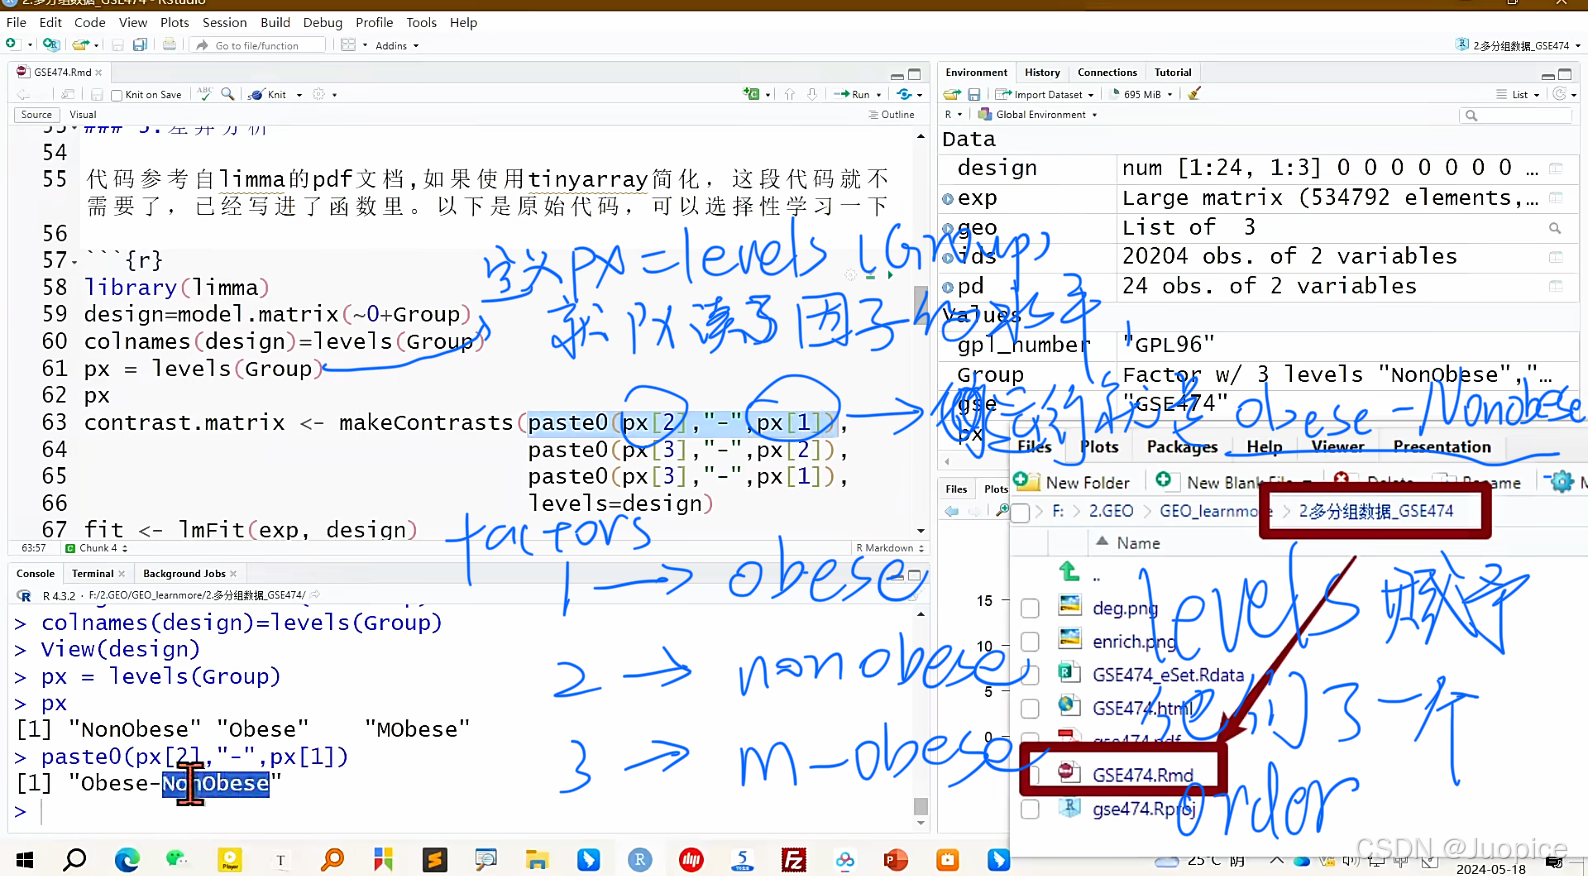Click the Run button in editor

tap(853, 94)
